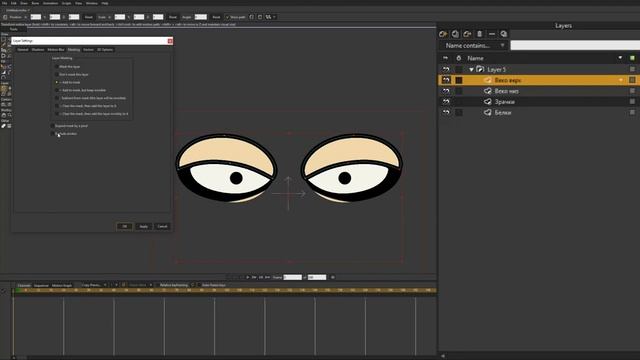Click the Layers panel search input field

click(x=575, y=45)
